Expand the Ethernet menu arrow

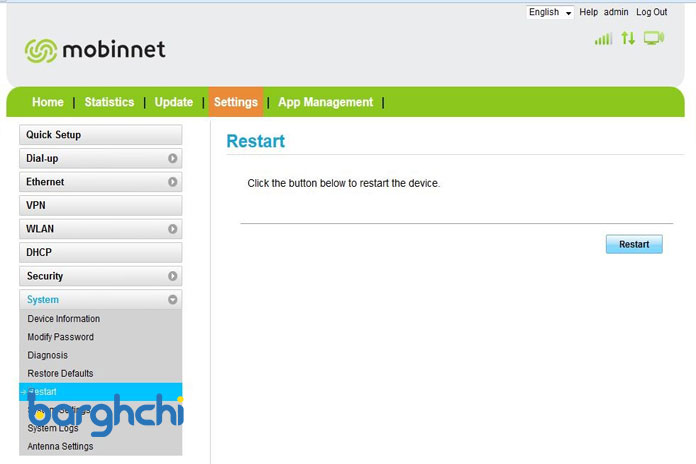click(x=173, y=182)
